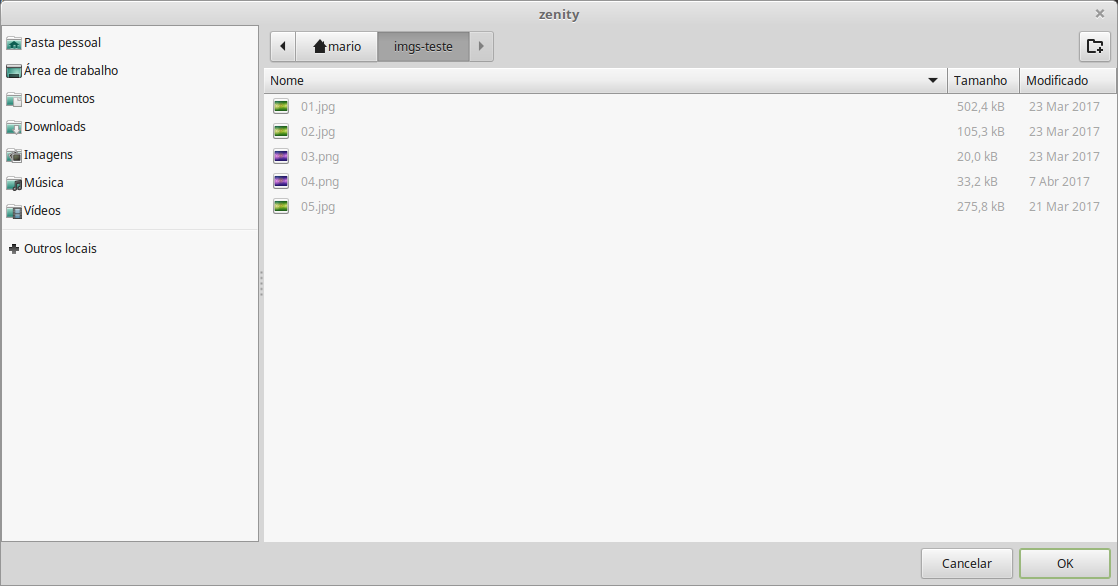Expand Outros locais in the sidebar
Viewport: 1118px width, 586px height.
(x=60, y=249)
